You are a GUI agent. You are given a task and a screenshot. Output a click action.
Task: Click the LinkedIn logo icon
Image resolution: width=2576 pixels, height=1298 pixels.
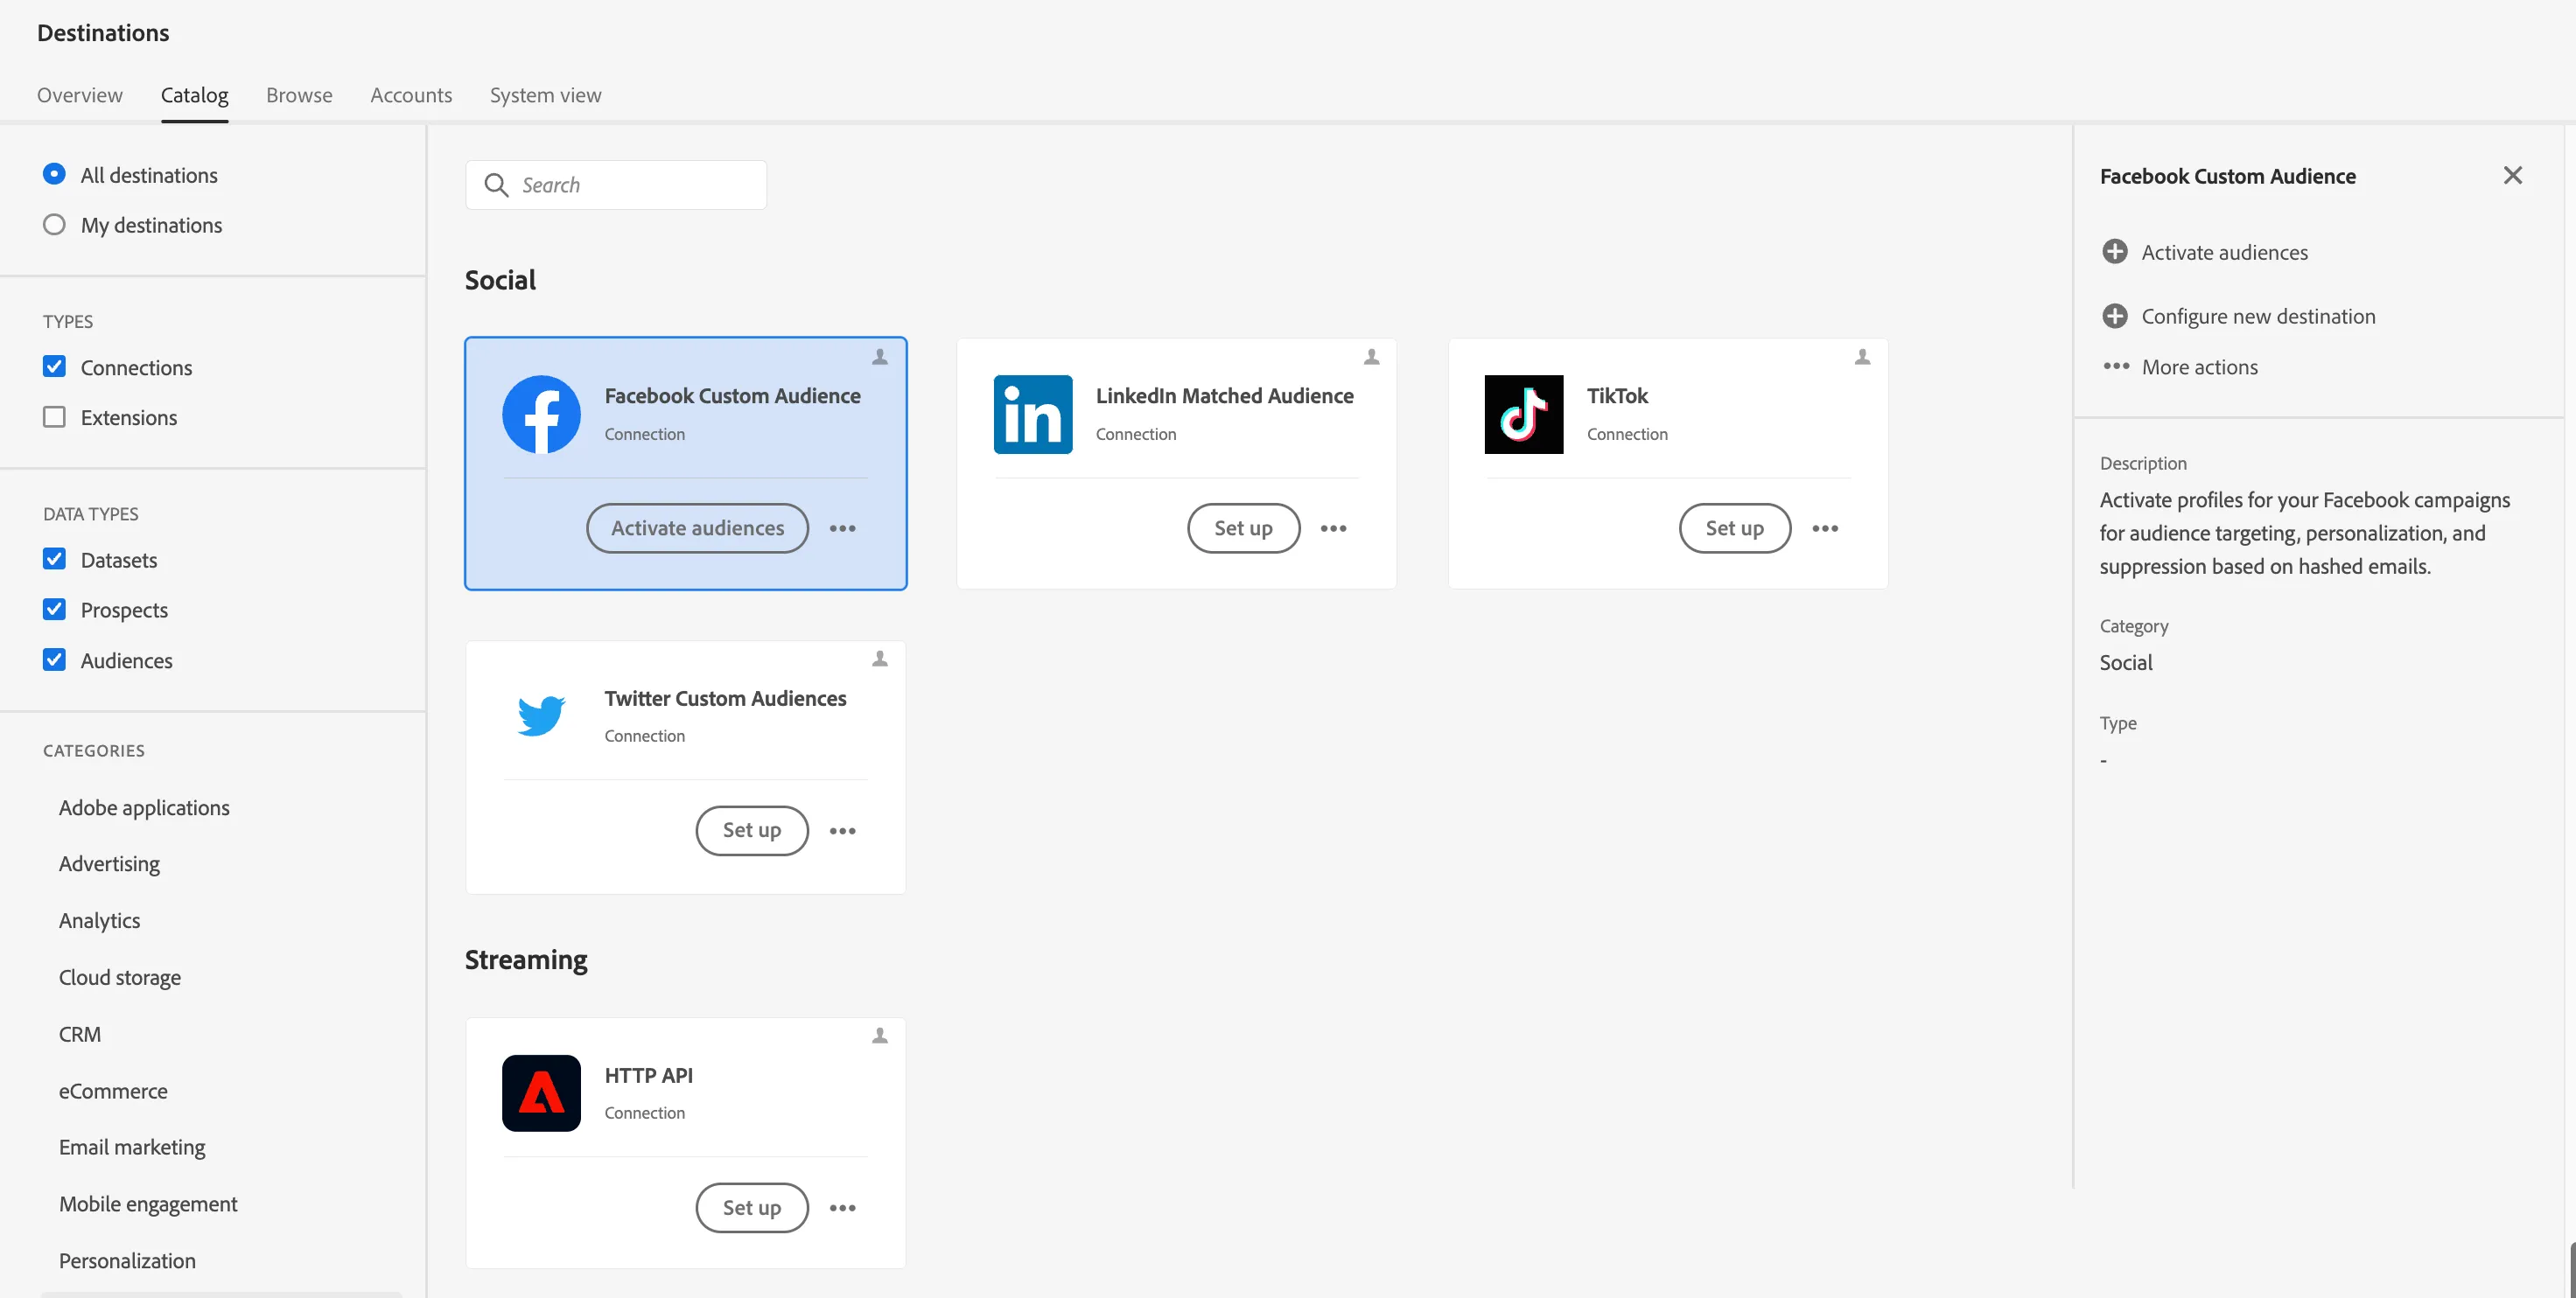(x=1032, y=414)
